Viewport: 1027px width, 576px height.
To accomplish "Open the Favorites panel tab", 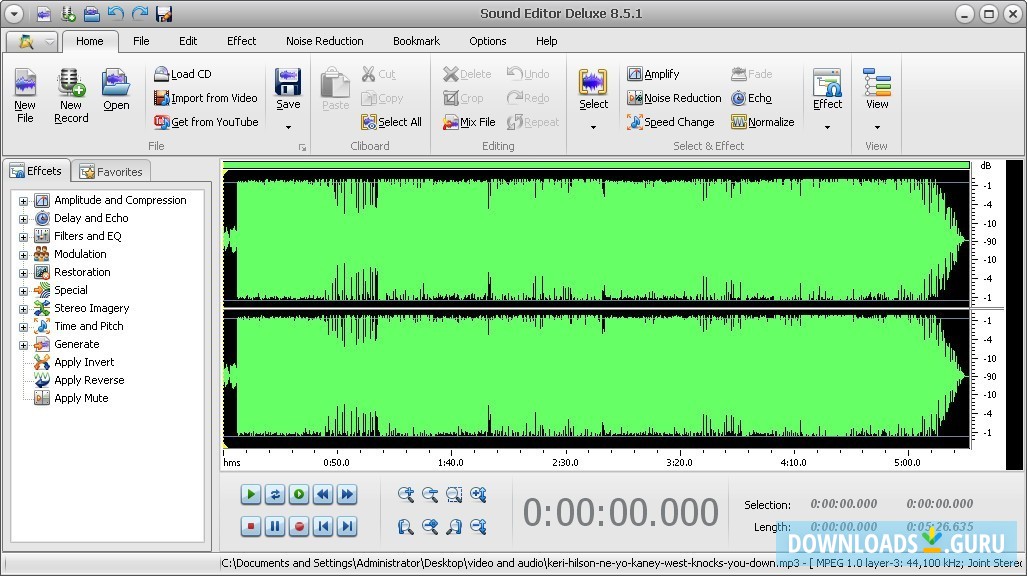I will point(111,172).
